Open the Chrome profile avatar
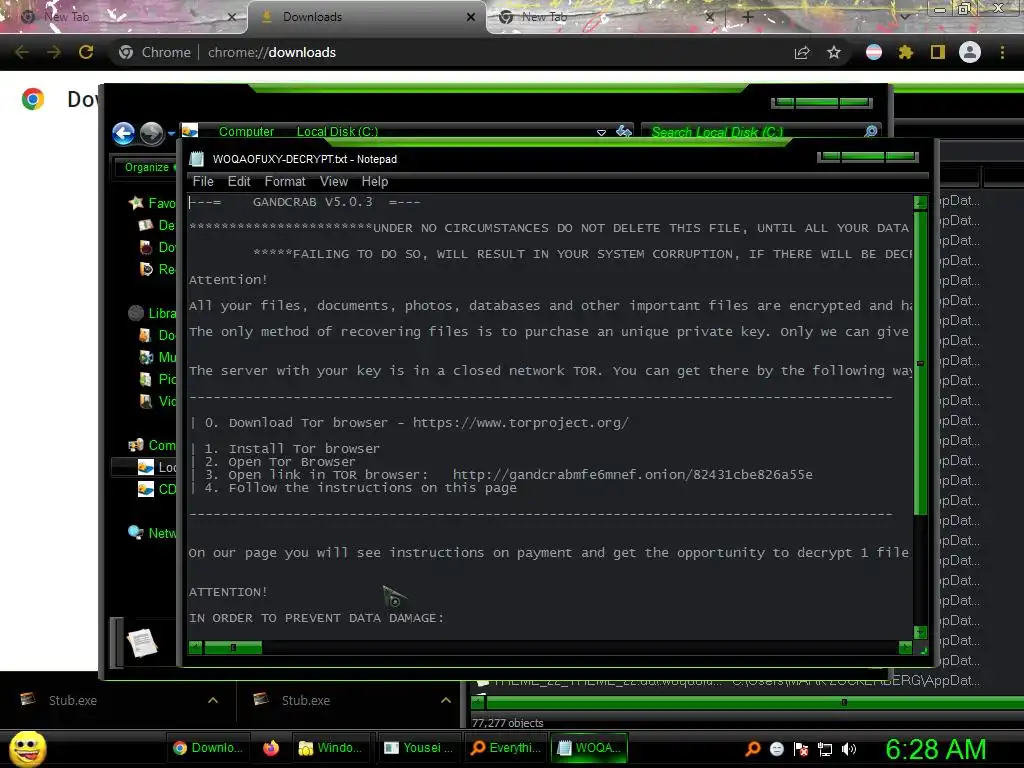Viewport: 1024px width, 768px height. (x=970, y=52)
